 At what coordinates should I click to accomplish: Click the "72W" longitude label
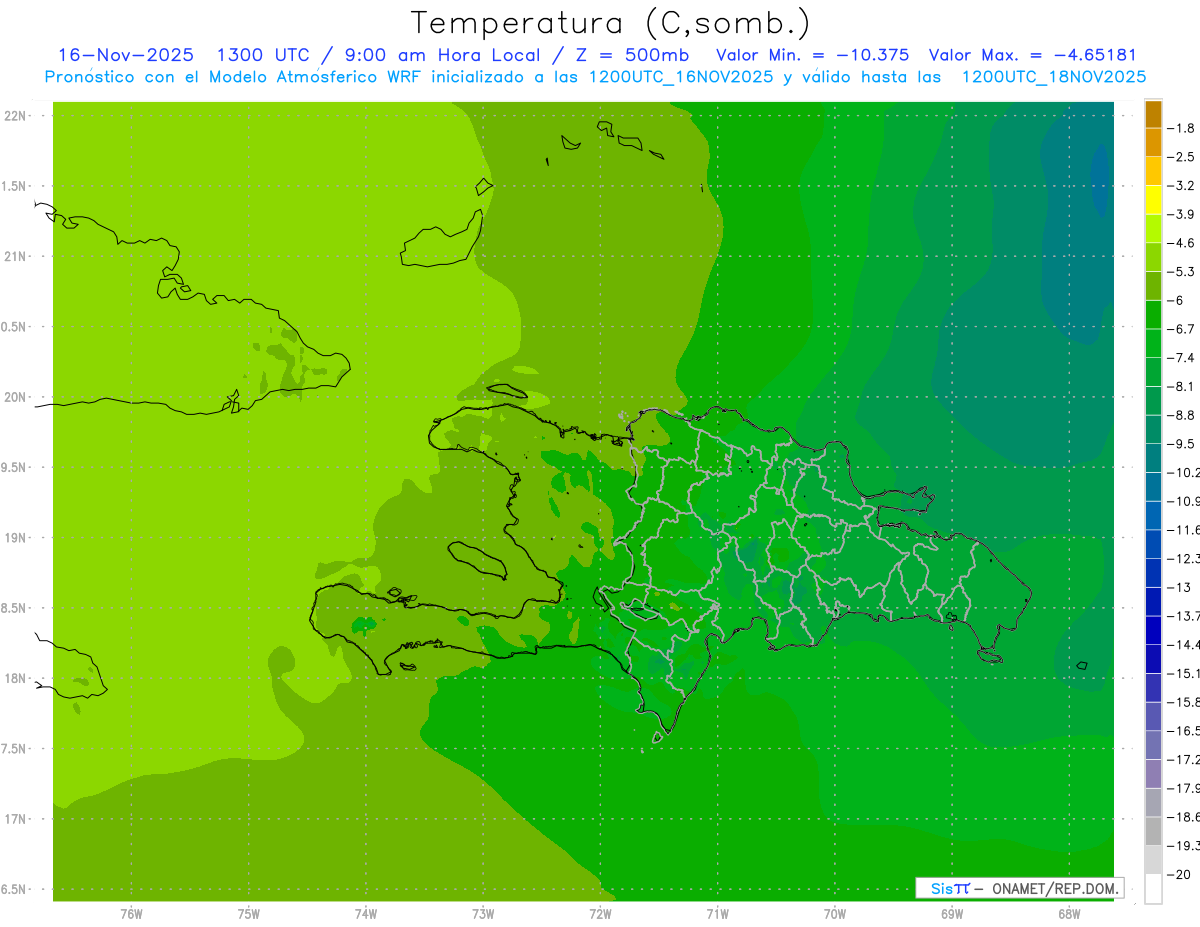pos(600,914)
